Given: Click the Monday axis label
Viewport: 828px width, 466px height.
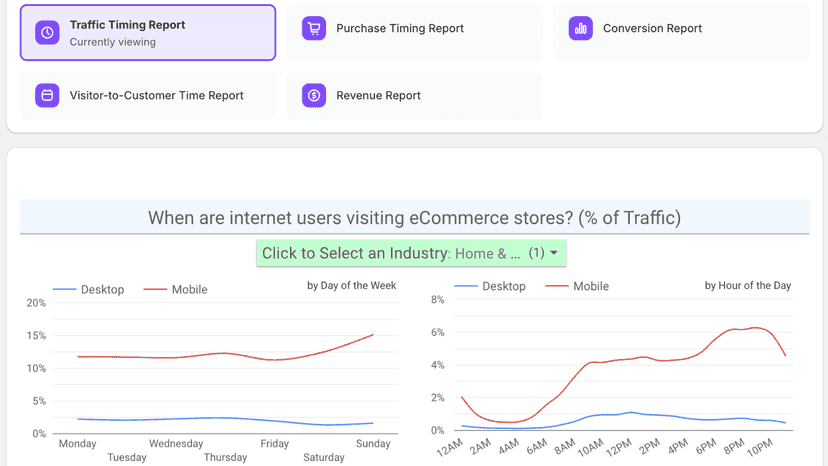Looking at the screenshot, I should 78,444.
